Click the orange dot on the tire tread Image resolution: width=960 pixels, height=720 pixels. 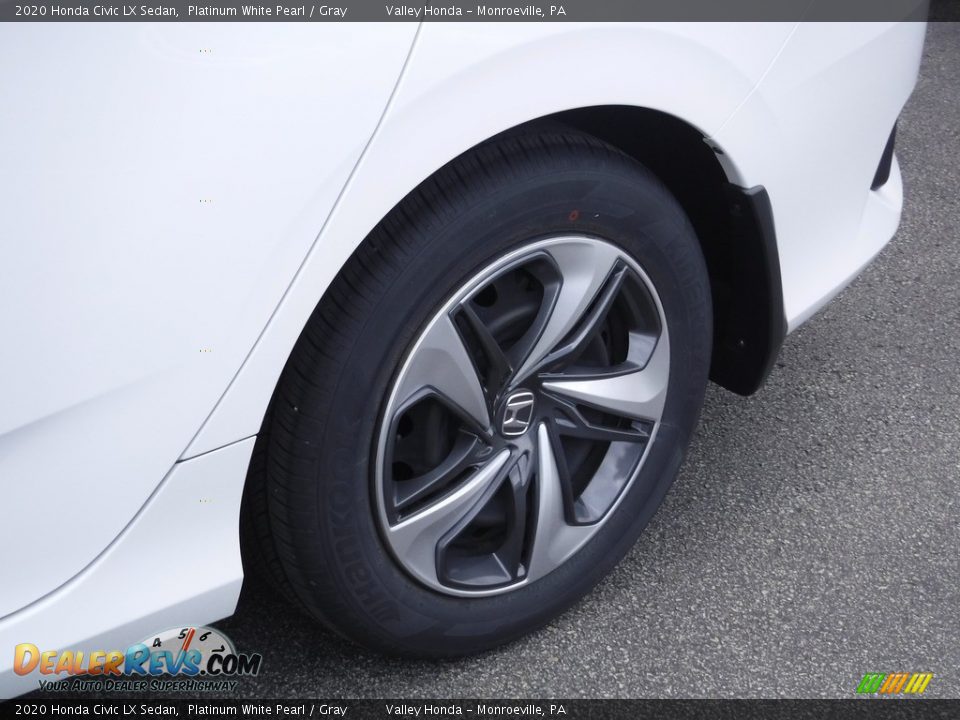point(573,215)
